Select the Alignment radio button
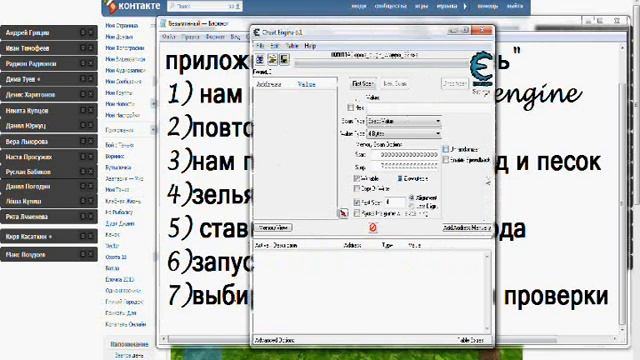Image resolution: width=640 pixels, height=360 pixels. (x=411, y=198)
